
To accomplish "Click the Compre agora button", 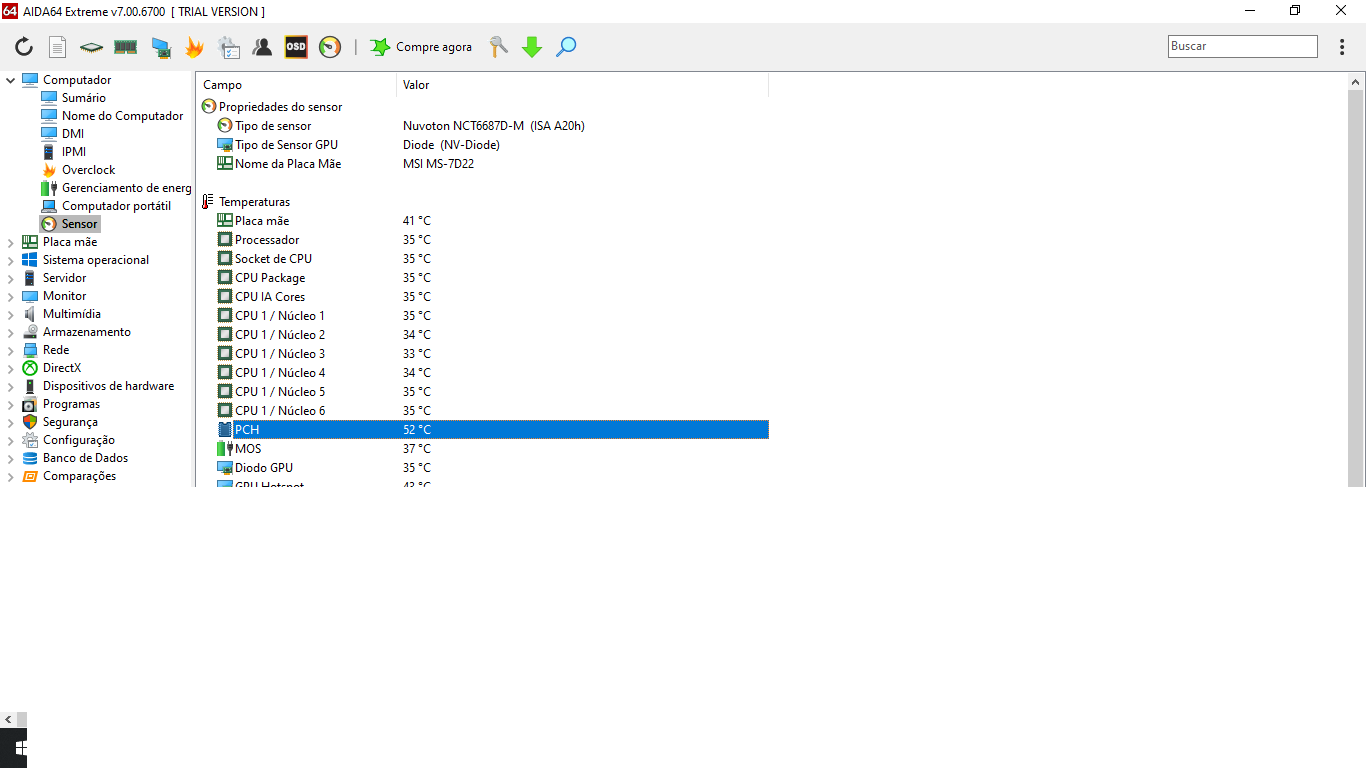I will [421, 47].
